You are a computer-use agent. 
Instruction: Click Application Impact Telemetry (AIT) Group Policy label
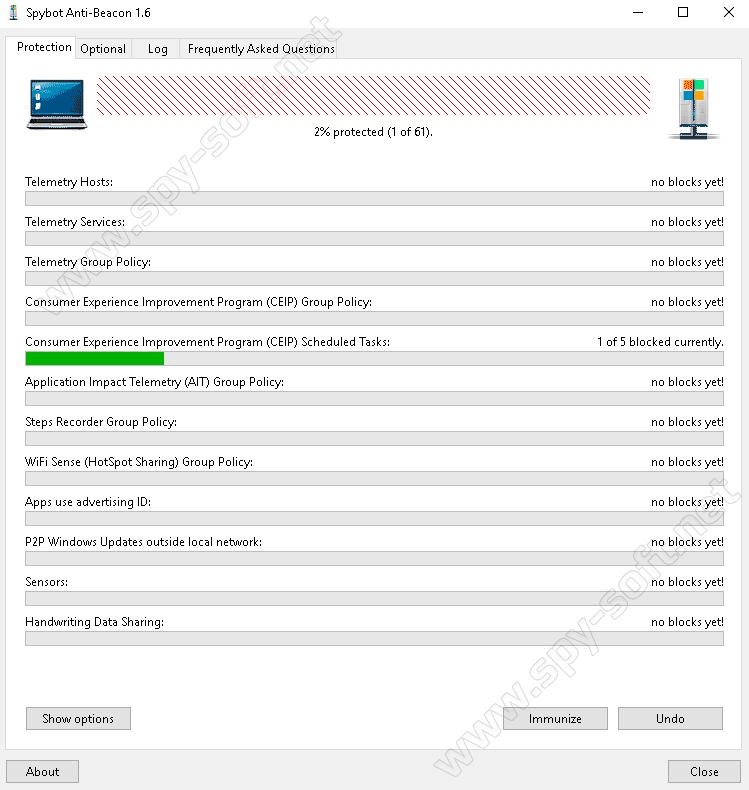tap(155, 382)
